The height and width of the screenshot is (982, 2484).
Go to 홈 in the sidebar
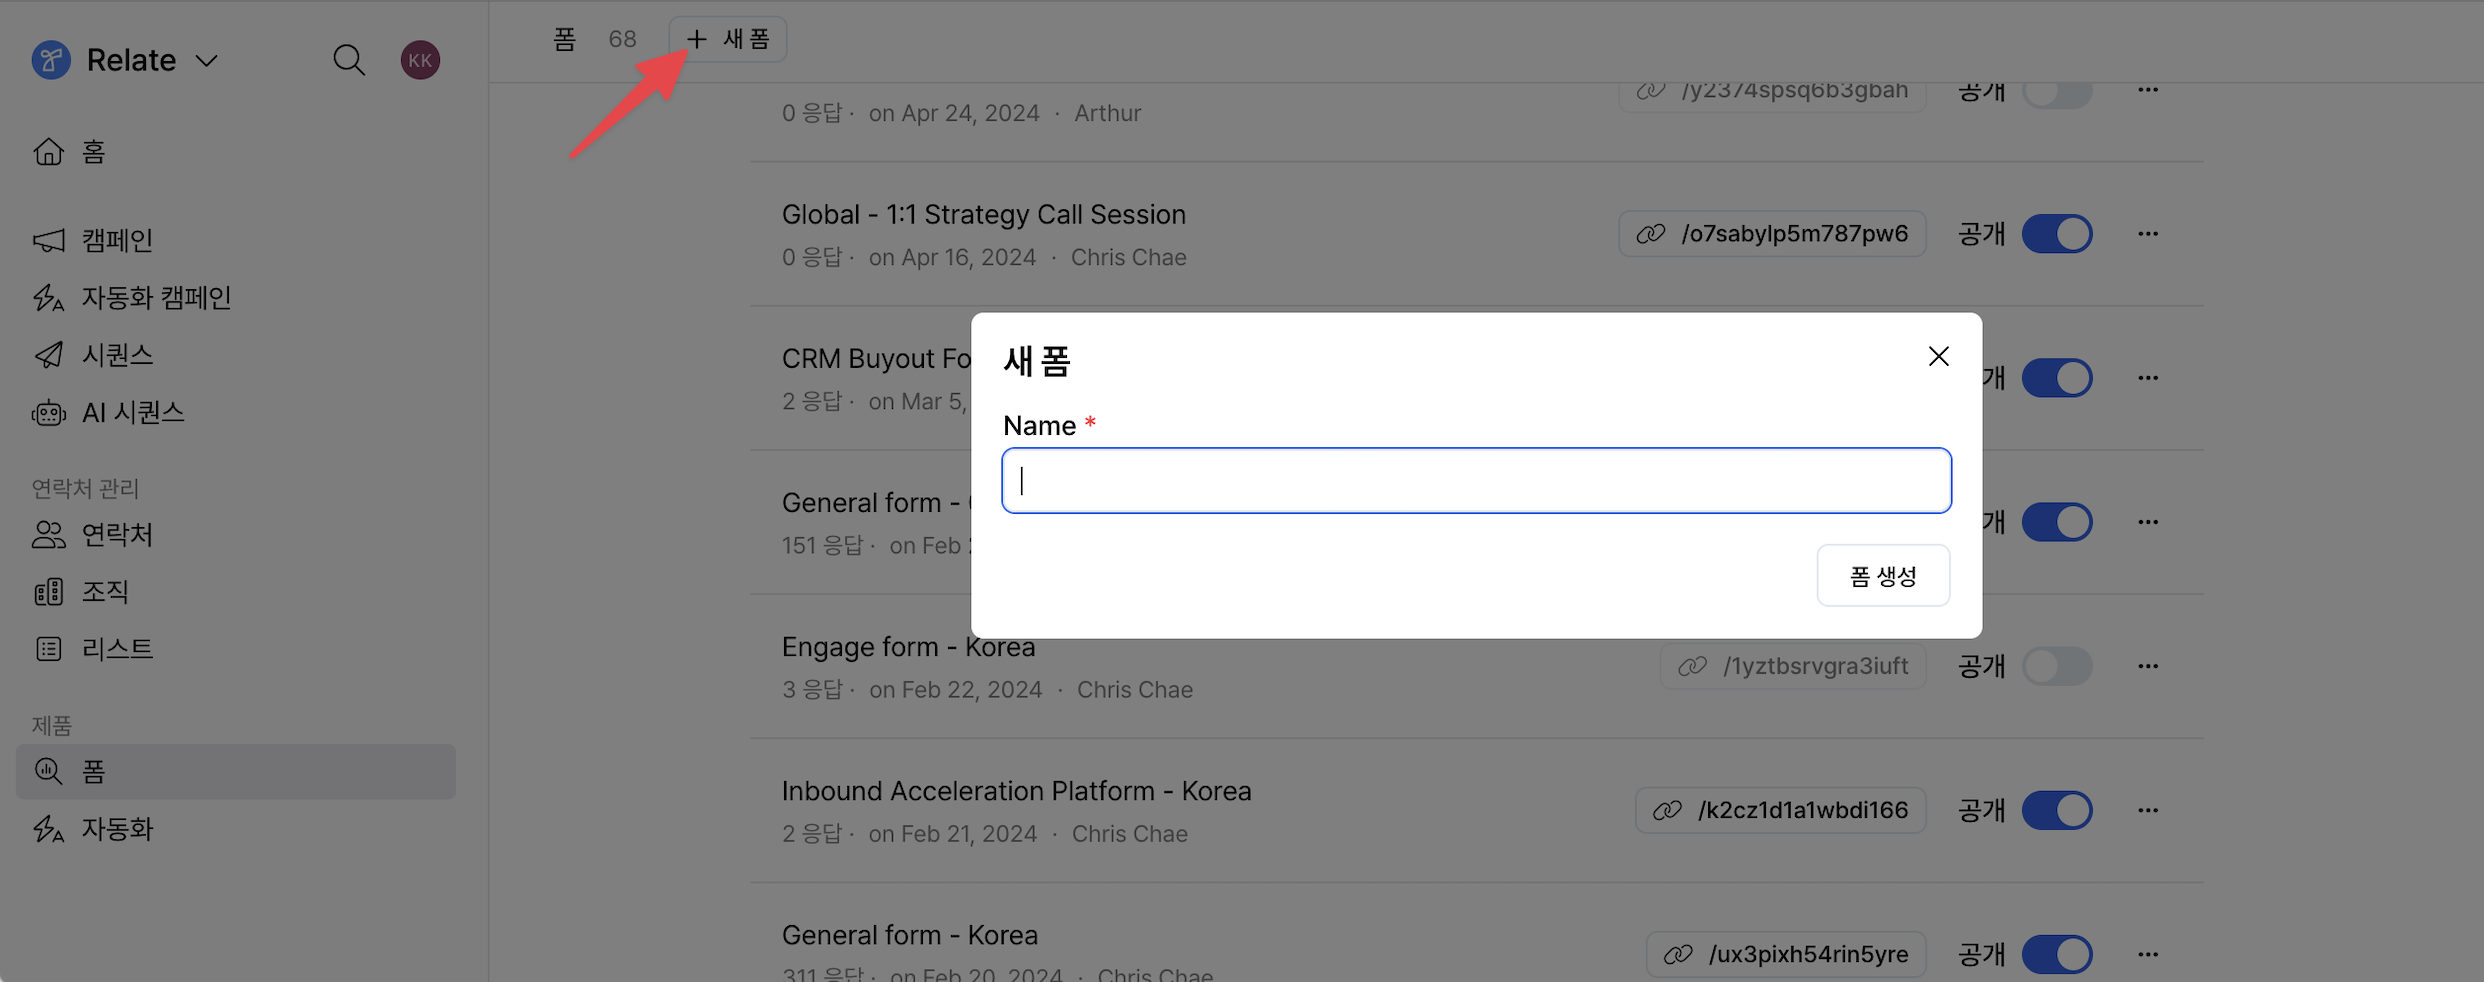pos(236,152)
